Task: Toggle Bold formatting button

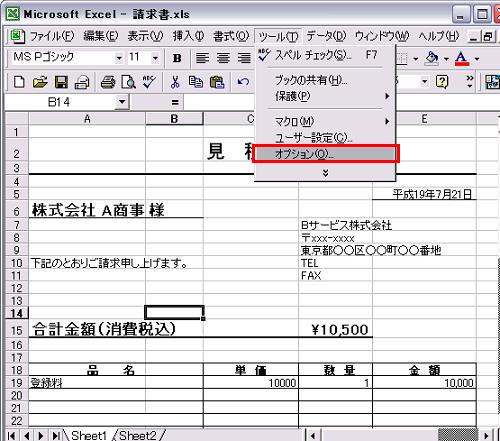Action: pyautogui.click(x=177, y=58)
